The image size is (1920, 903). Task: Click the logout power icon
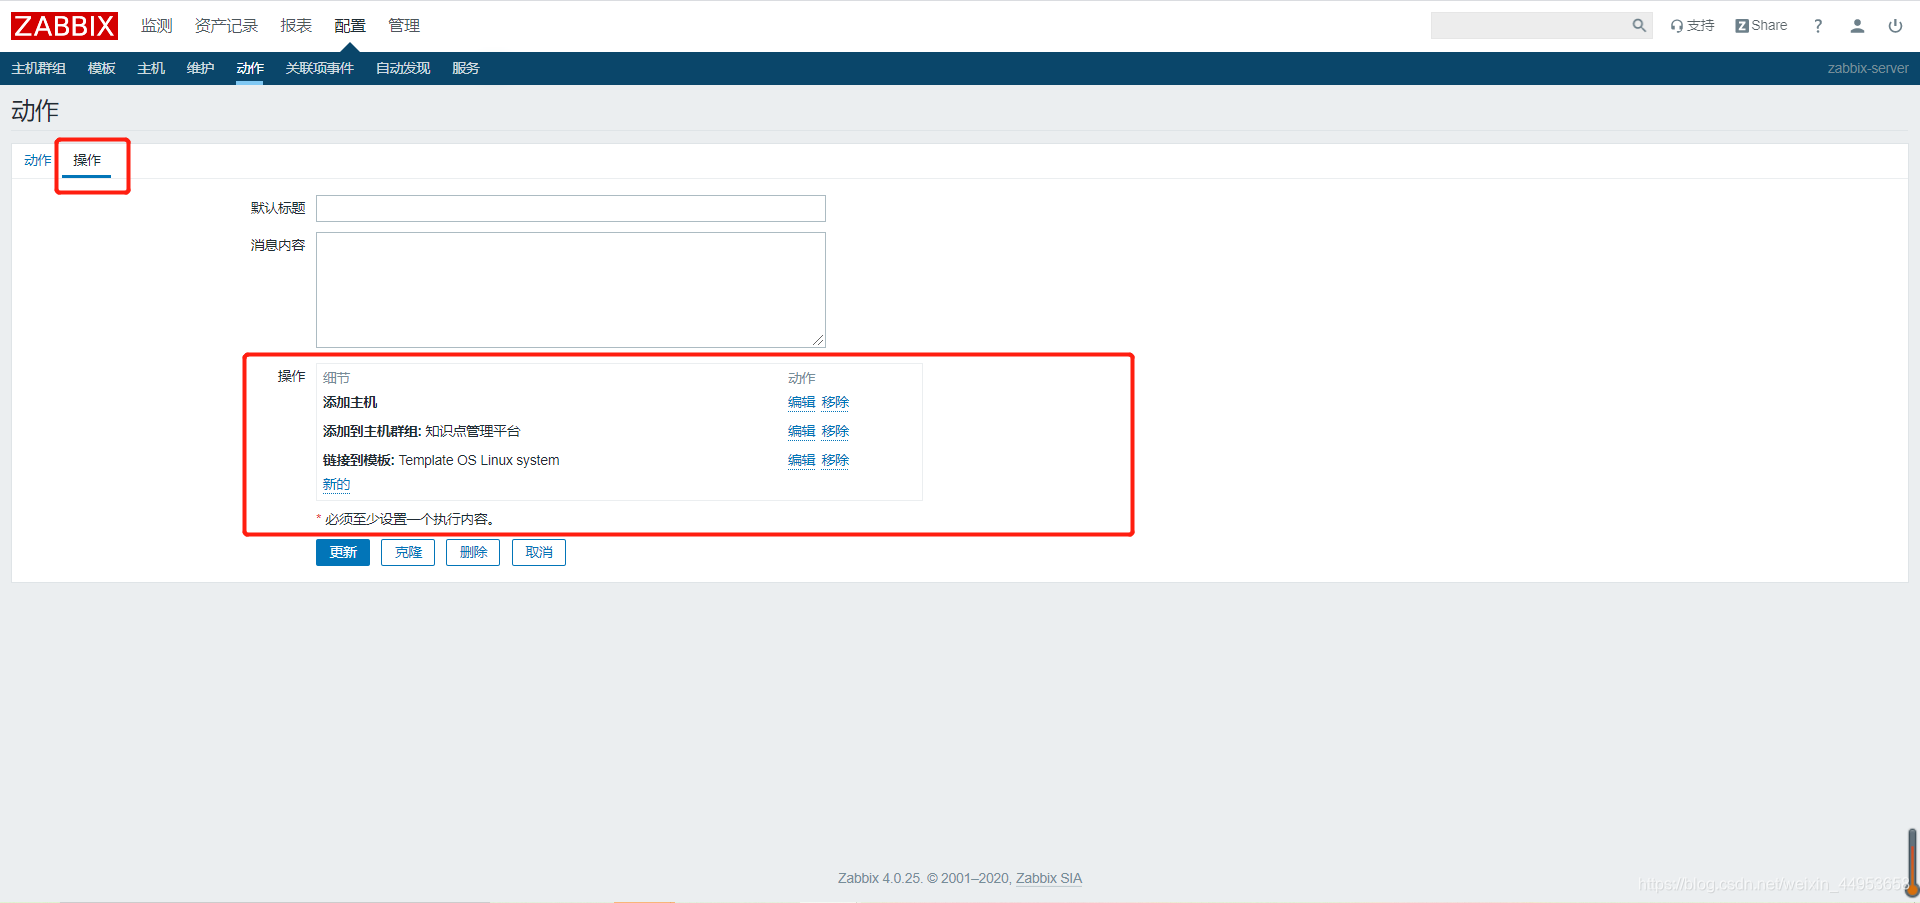1895,26
